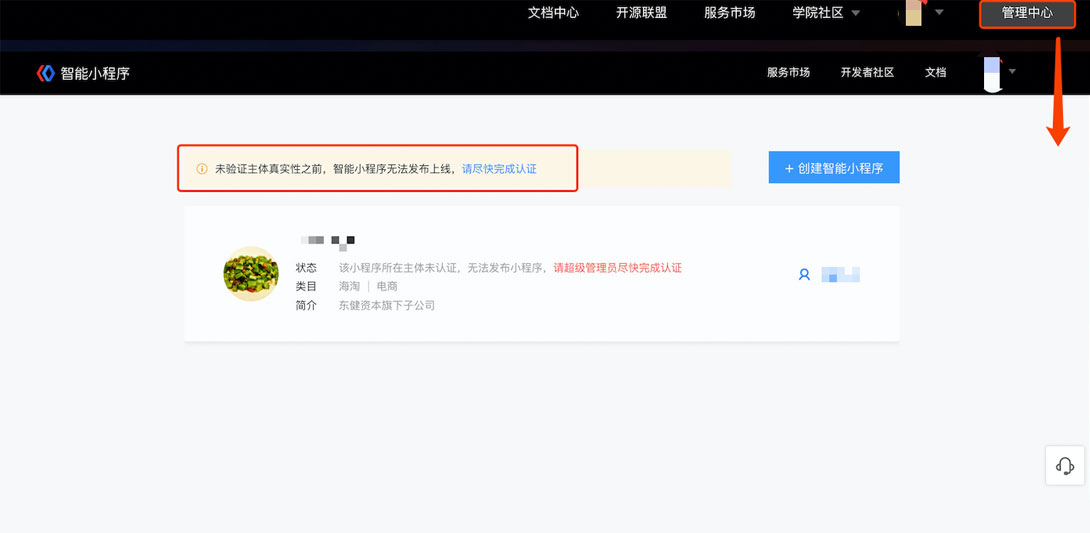This screenshot has height=533, width=1090.
Task: Open the headset customer service widget
Action: tap(1064, 466)
